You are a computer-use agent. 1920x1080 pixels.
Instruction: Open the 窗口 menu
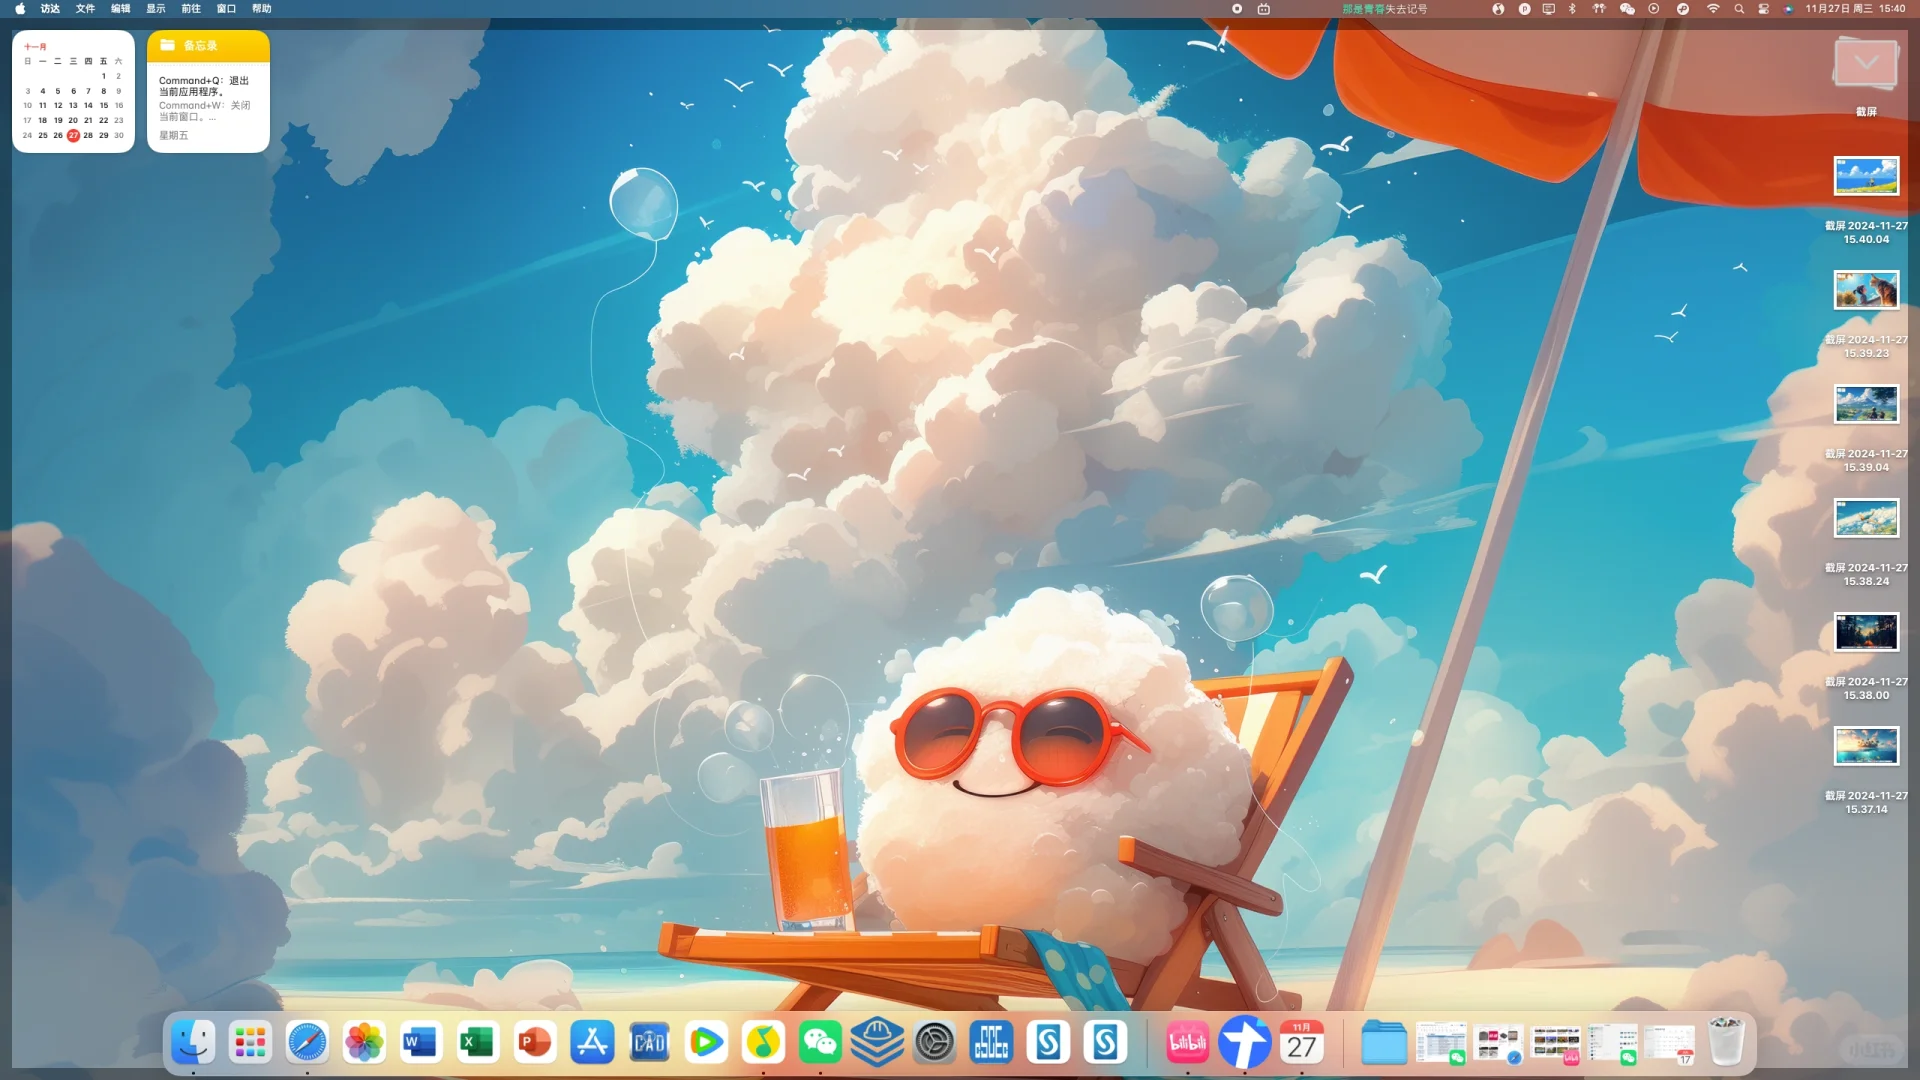[x=226, y=9]
